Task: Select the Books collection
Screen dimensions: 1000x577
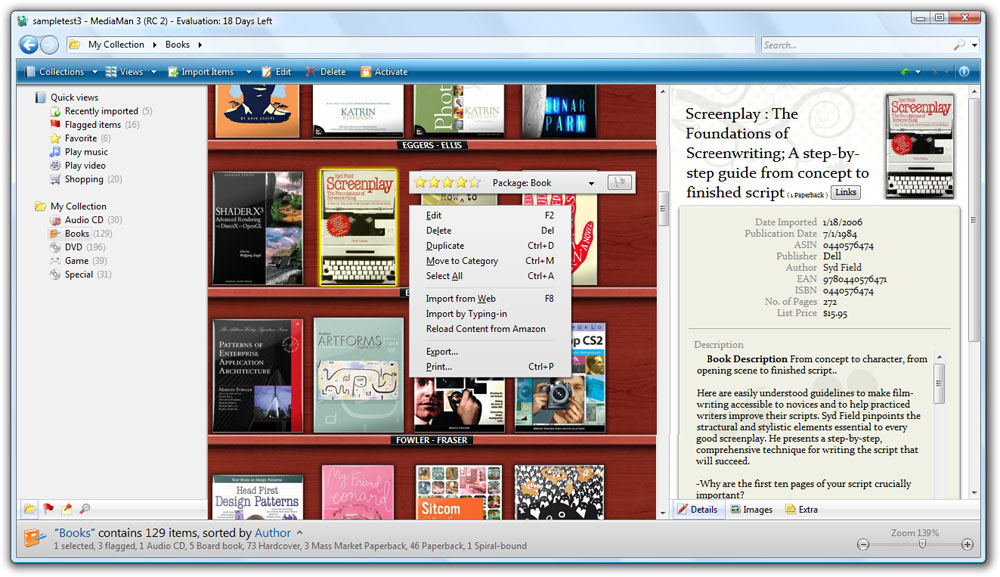Action: (x=80, y=233)
